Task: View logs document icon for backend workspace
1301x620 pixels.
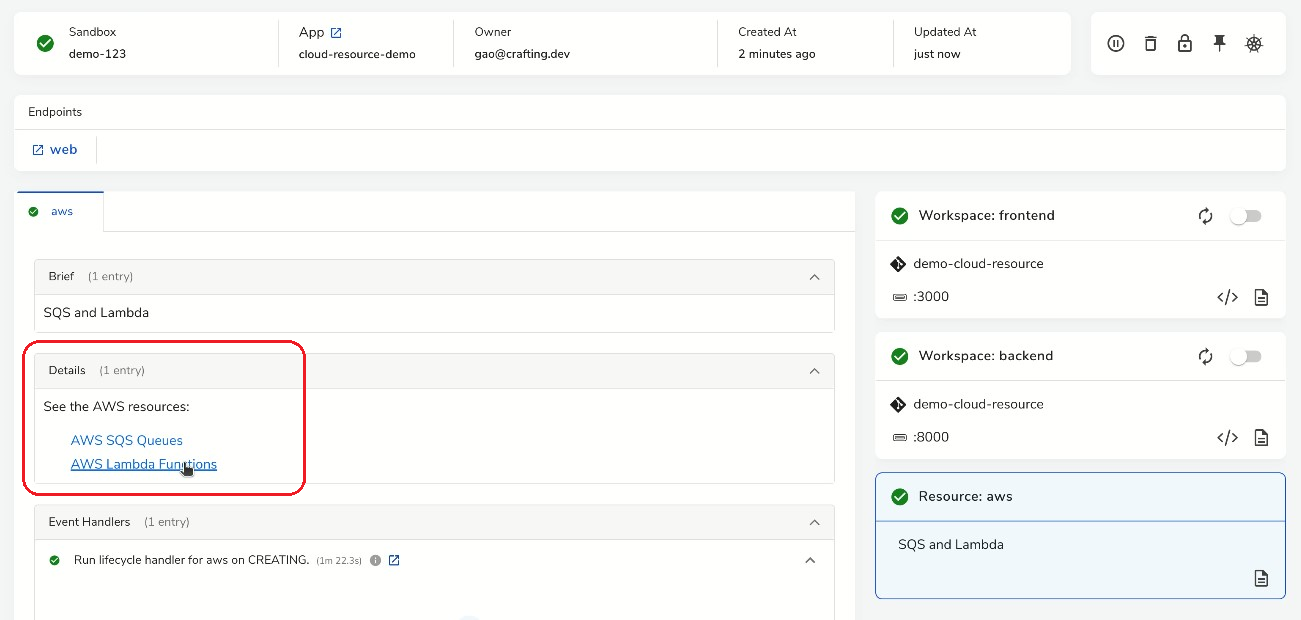Action: pos(1261,437)
